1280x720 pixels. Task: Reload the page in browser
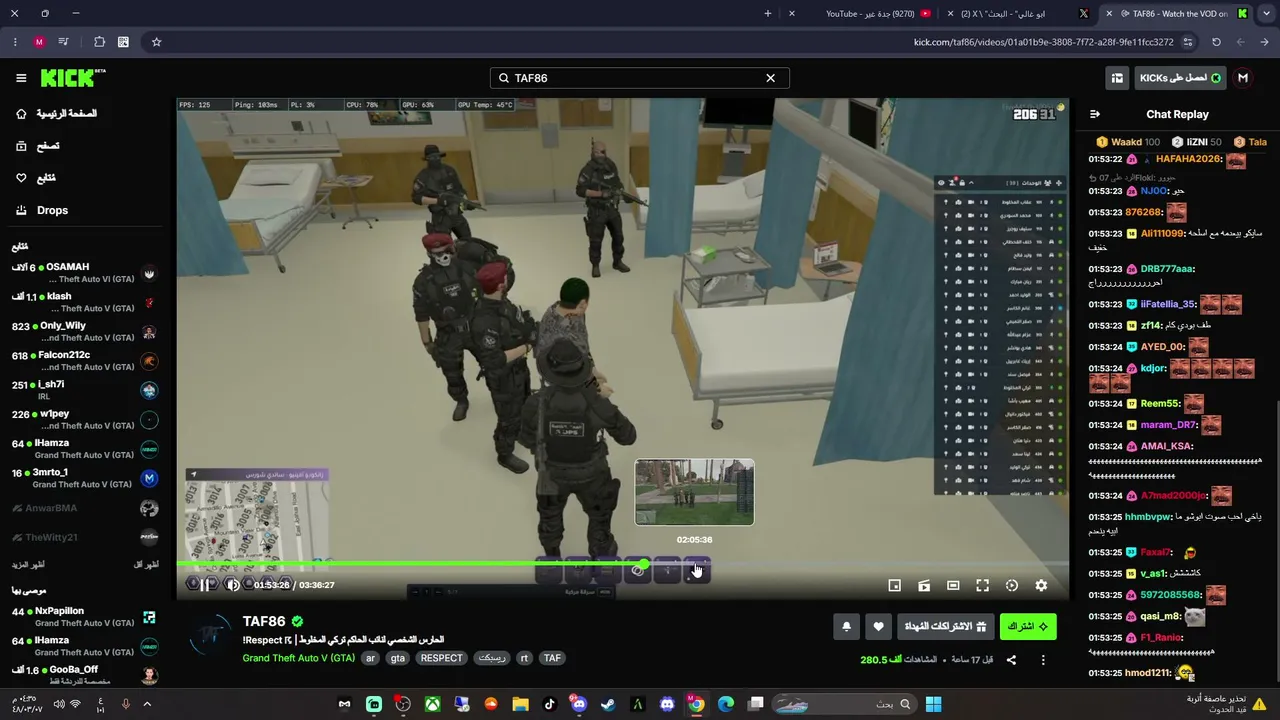click(1216, 42)
